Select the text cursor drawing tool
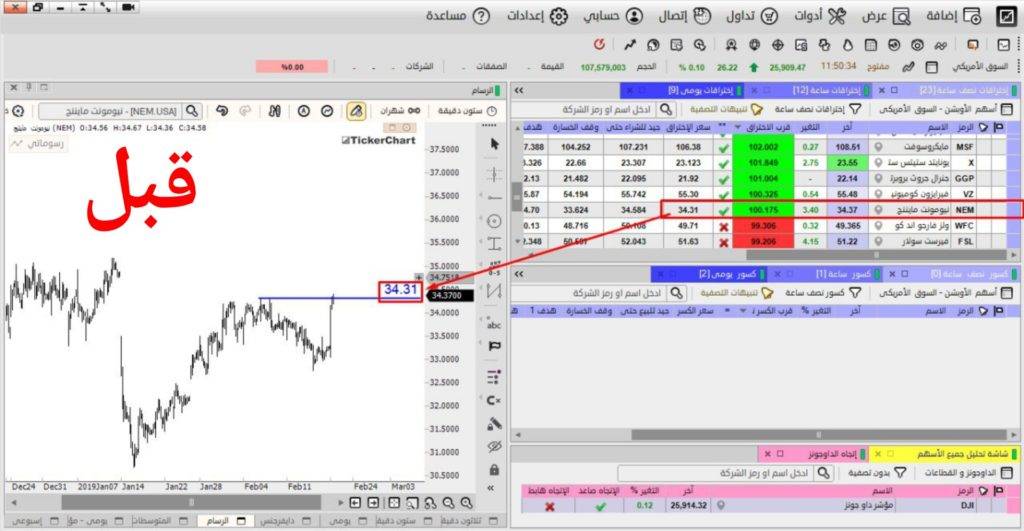This screenshot has width=1024, height=531. 494,244
